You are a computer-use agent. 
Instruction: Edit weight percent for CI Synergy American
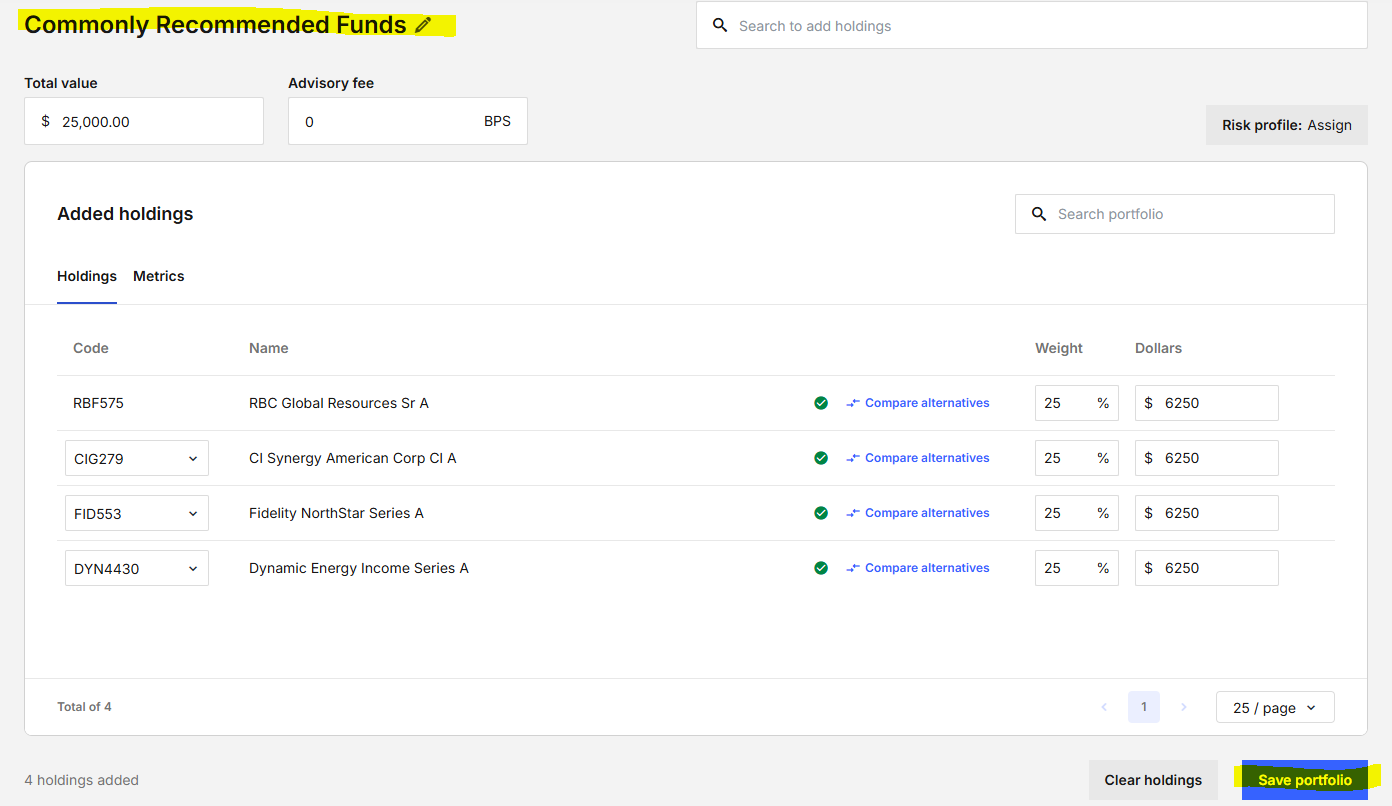(x=1077, y=458)
